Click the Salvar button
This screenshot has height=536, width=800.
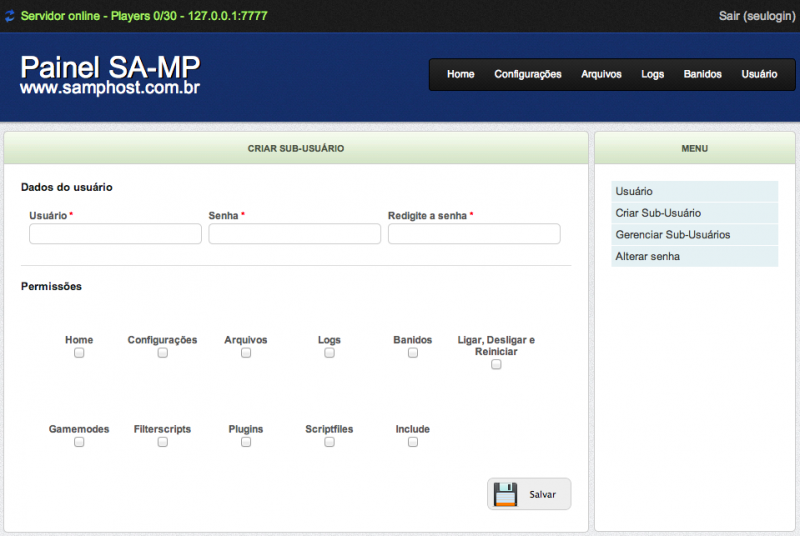coord(529,494)
